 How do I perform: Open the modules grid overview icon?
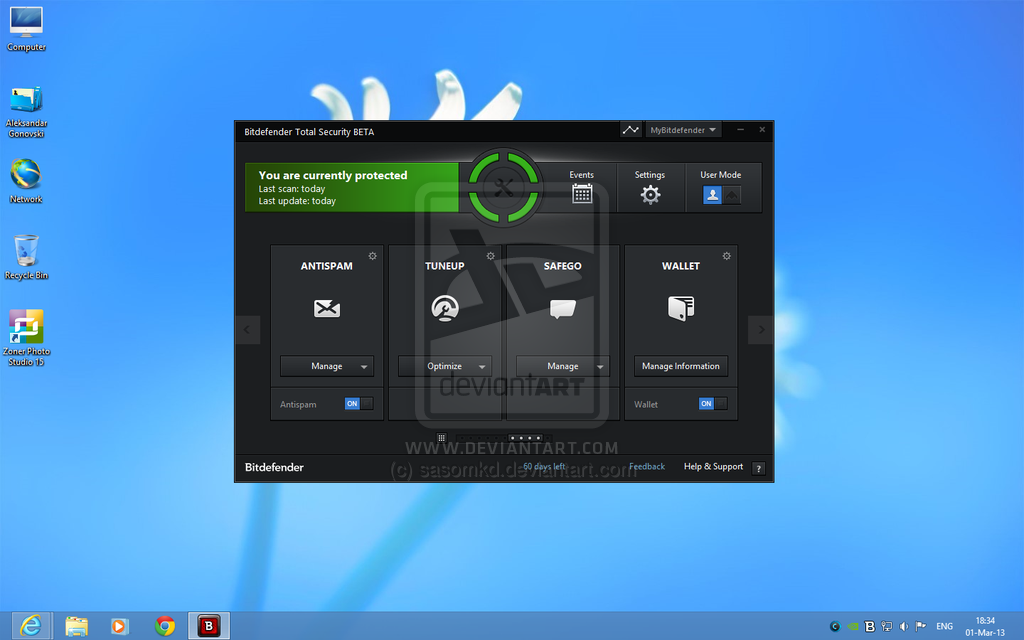(x=441, y=438)
